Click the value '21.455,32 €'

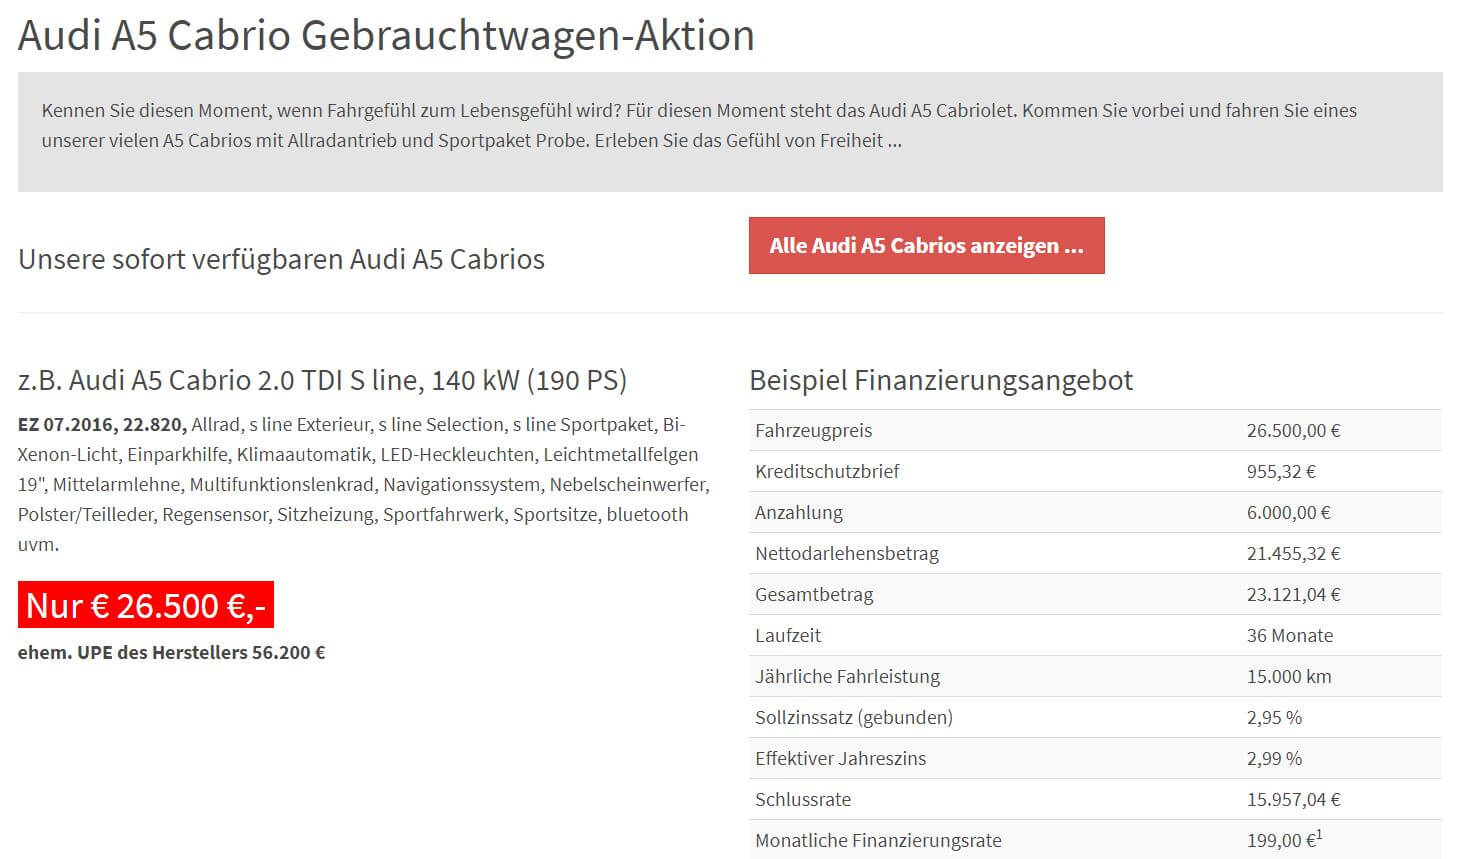coord(1293,554)
